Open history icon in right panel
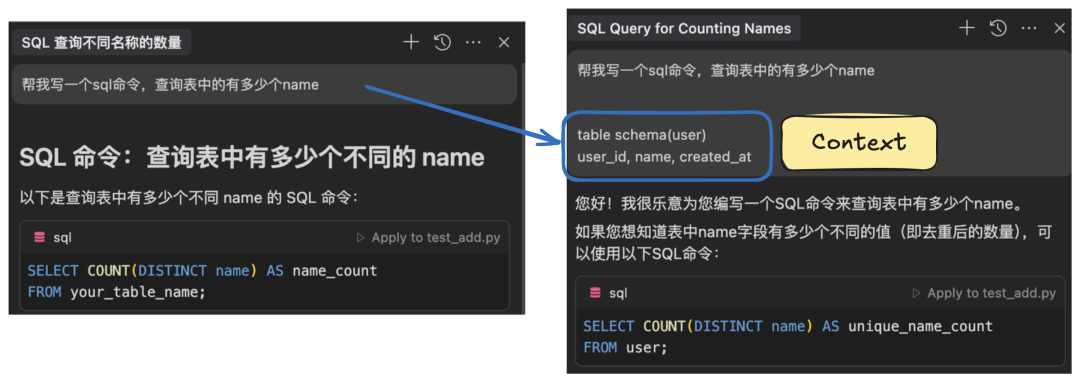 click(998, 28)
